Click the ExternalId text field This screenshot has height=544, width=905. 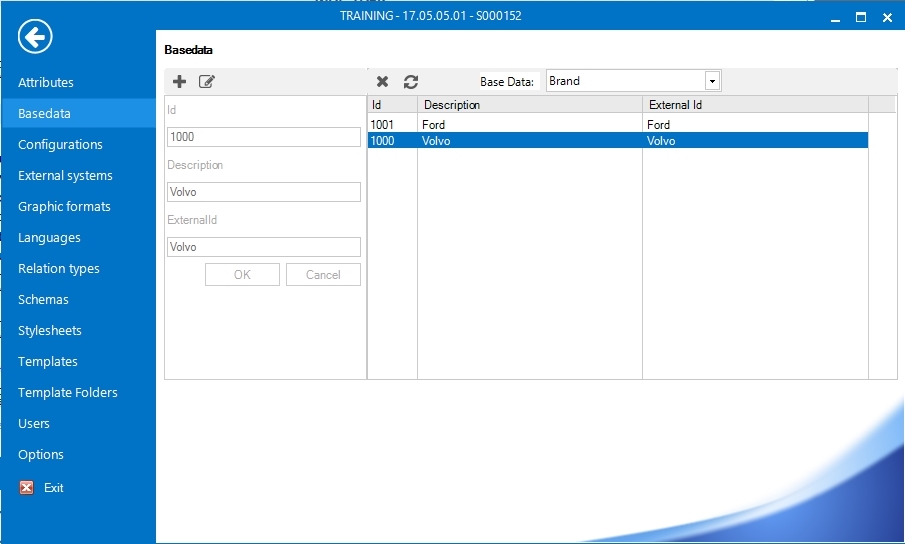263,247
